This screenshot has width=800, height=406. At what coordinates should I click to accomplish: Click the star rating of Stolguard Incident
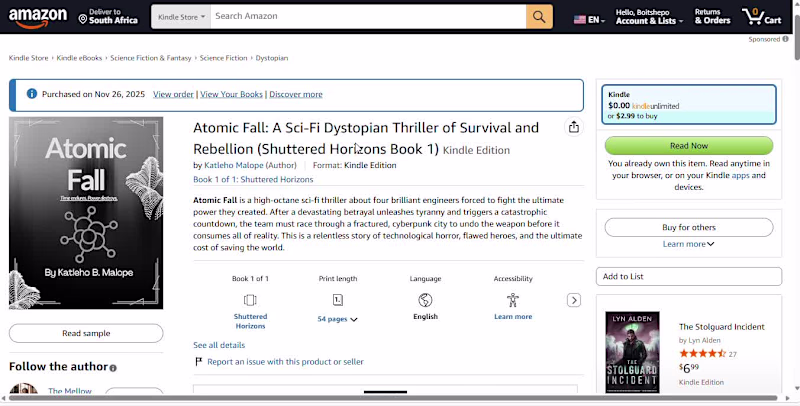click(x=702, y=353)
